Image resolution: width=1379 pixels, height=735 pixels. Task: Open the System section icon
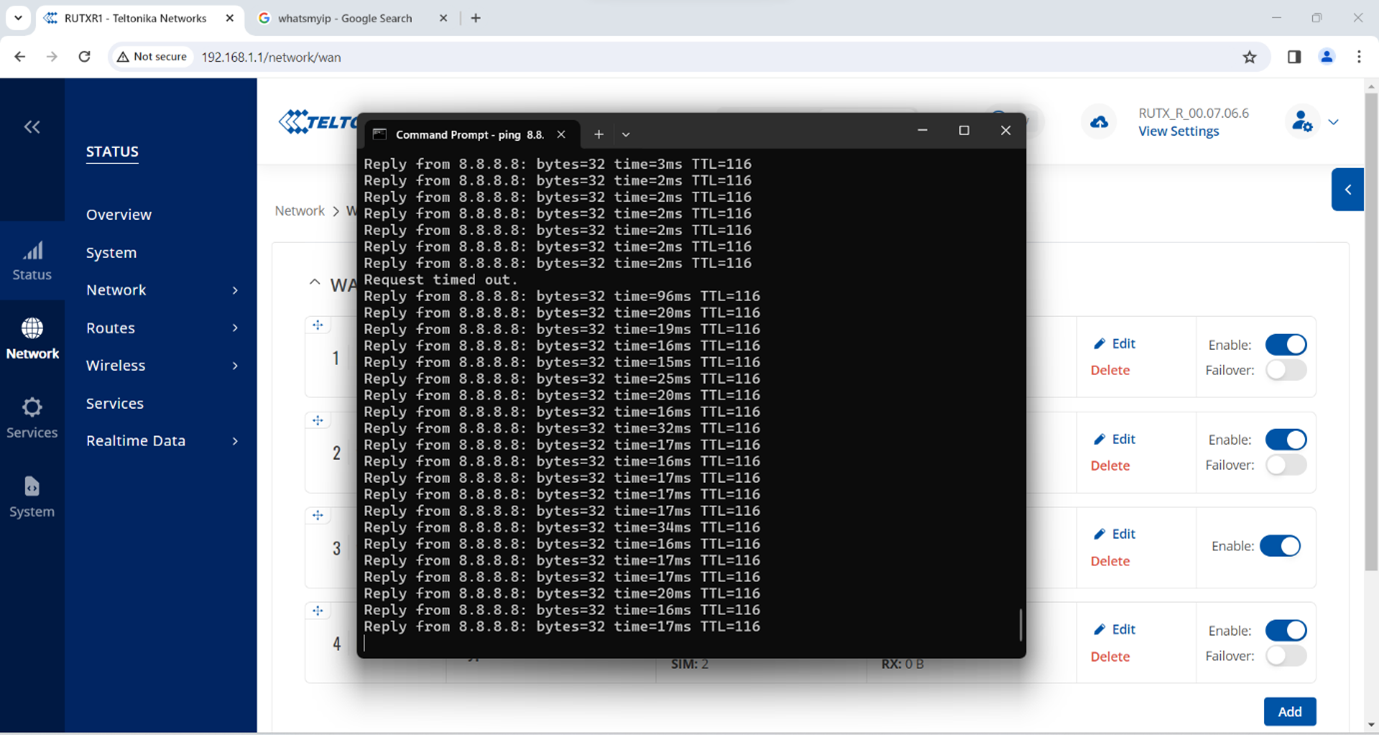tap(32, 497)
